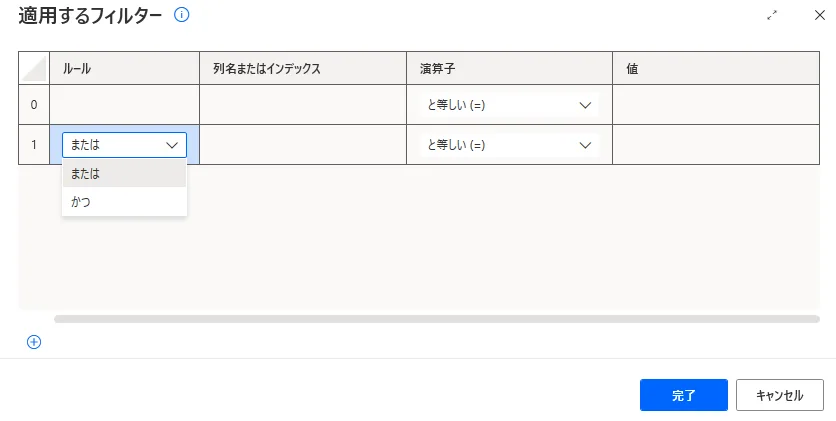Collapse the rule dropdown in row 1

pyautogui.click(x=171, y=145)
